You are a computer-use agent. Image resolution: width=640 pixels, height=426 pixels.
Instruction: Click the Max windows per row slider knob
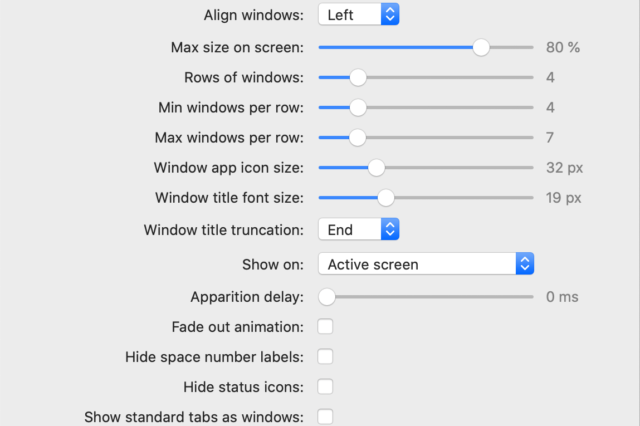coord(357,137)
